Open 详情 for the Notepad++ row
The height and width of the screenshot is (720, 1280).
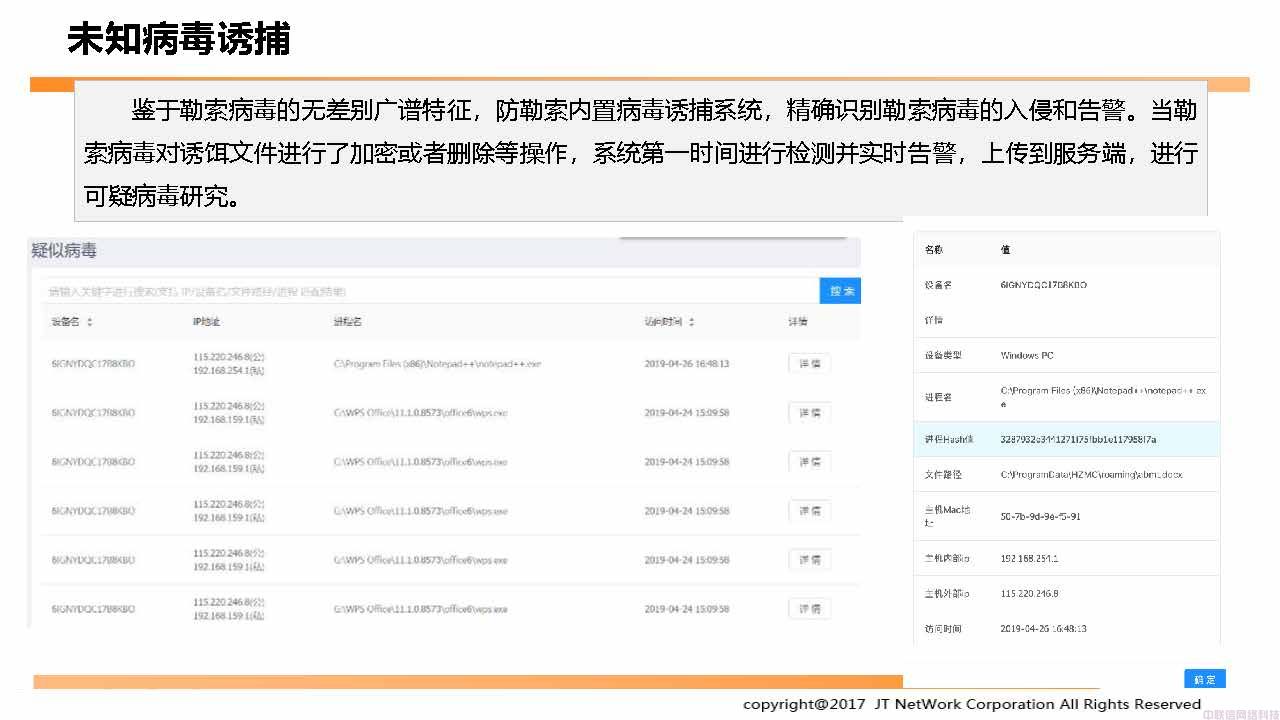809,364
